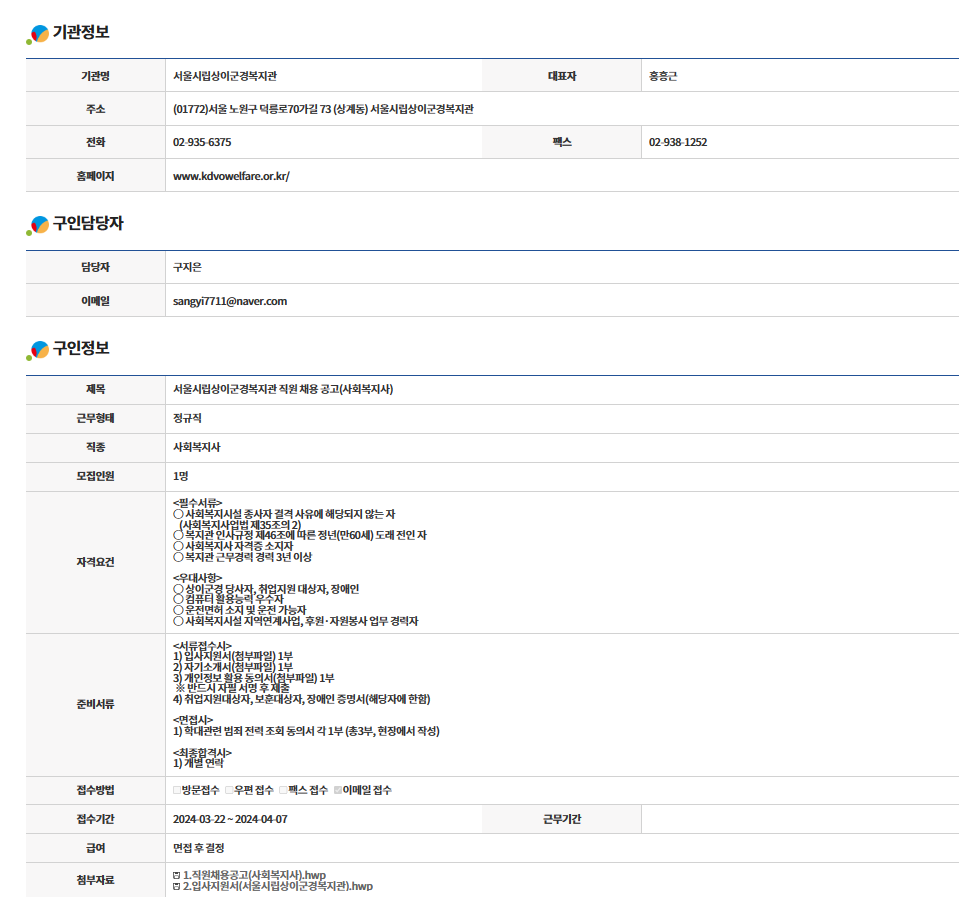Click the 근무기간 label cell

click(562, 820)
